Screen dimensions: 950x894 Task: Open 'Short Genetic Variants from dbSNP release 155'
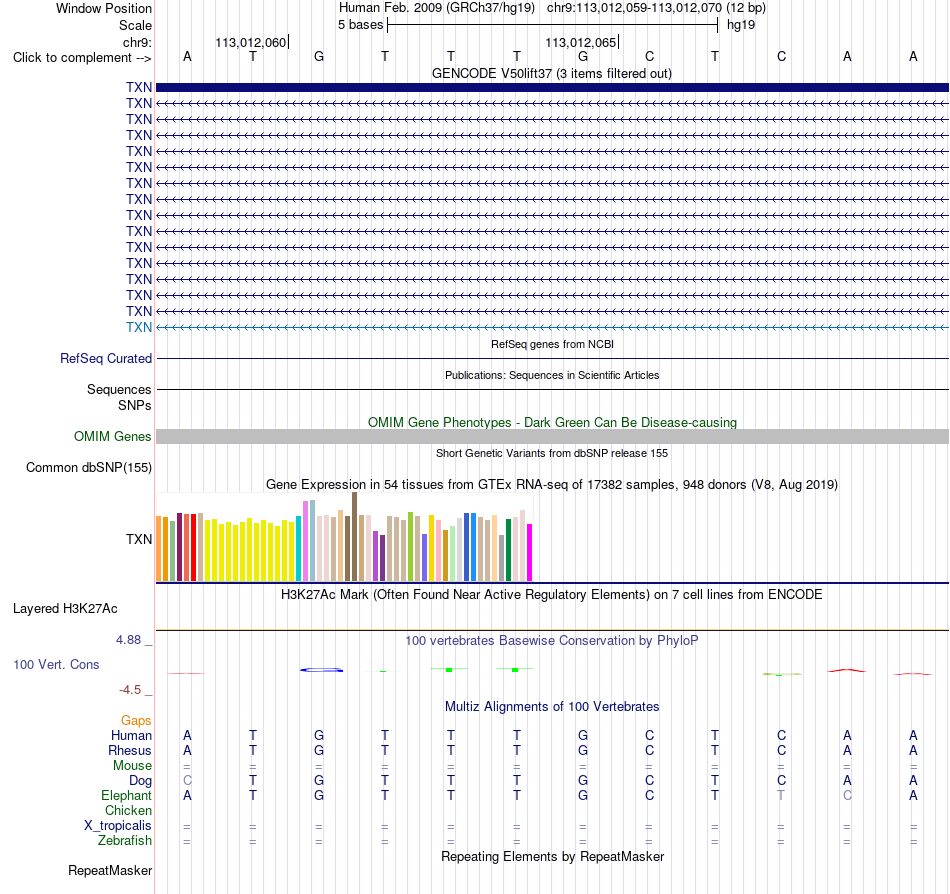[x=552, y=453]
